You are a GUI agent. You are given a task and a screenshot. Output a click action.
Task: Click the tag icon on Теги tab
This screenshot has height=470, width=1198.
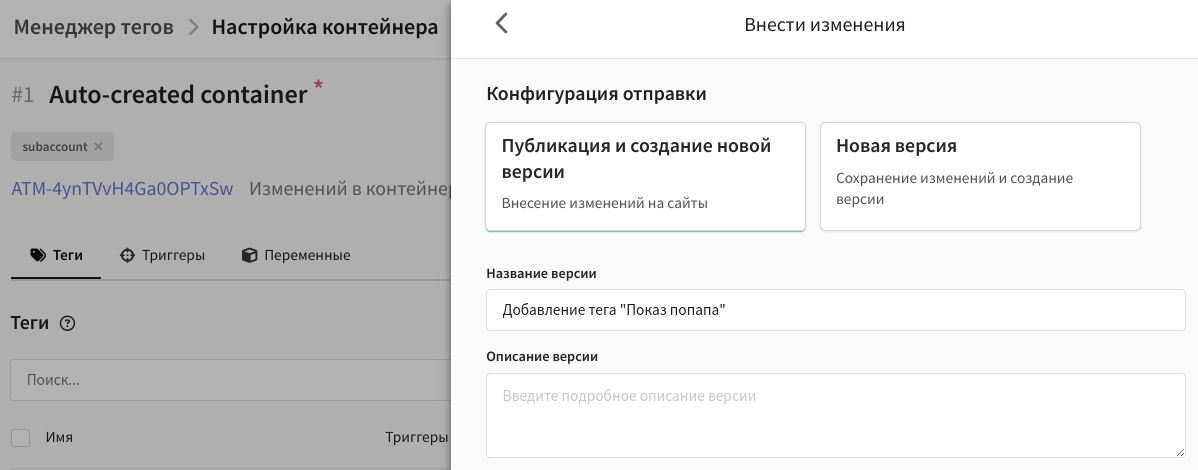pos(37,255)
